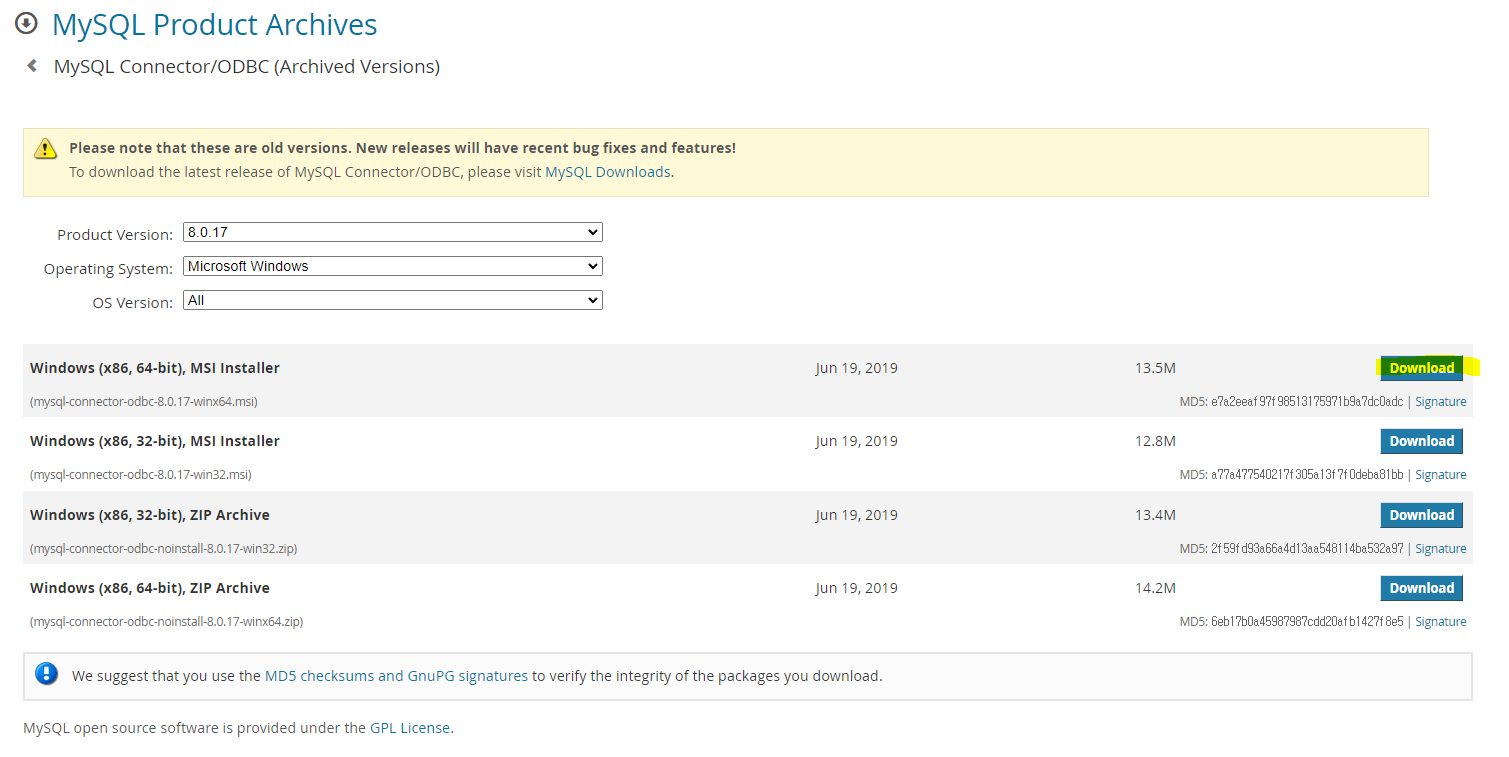Click the 13.5M file size
1509x757 pixels.
coord(1155,368)
